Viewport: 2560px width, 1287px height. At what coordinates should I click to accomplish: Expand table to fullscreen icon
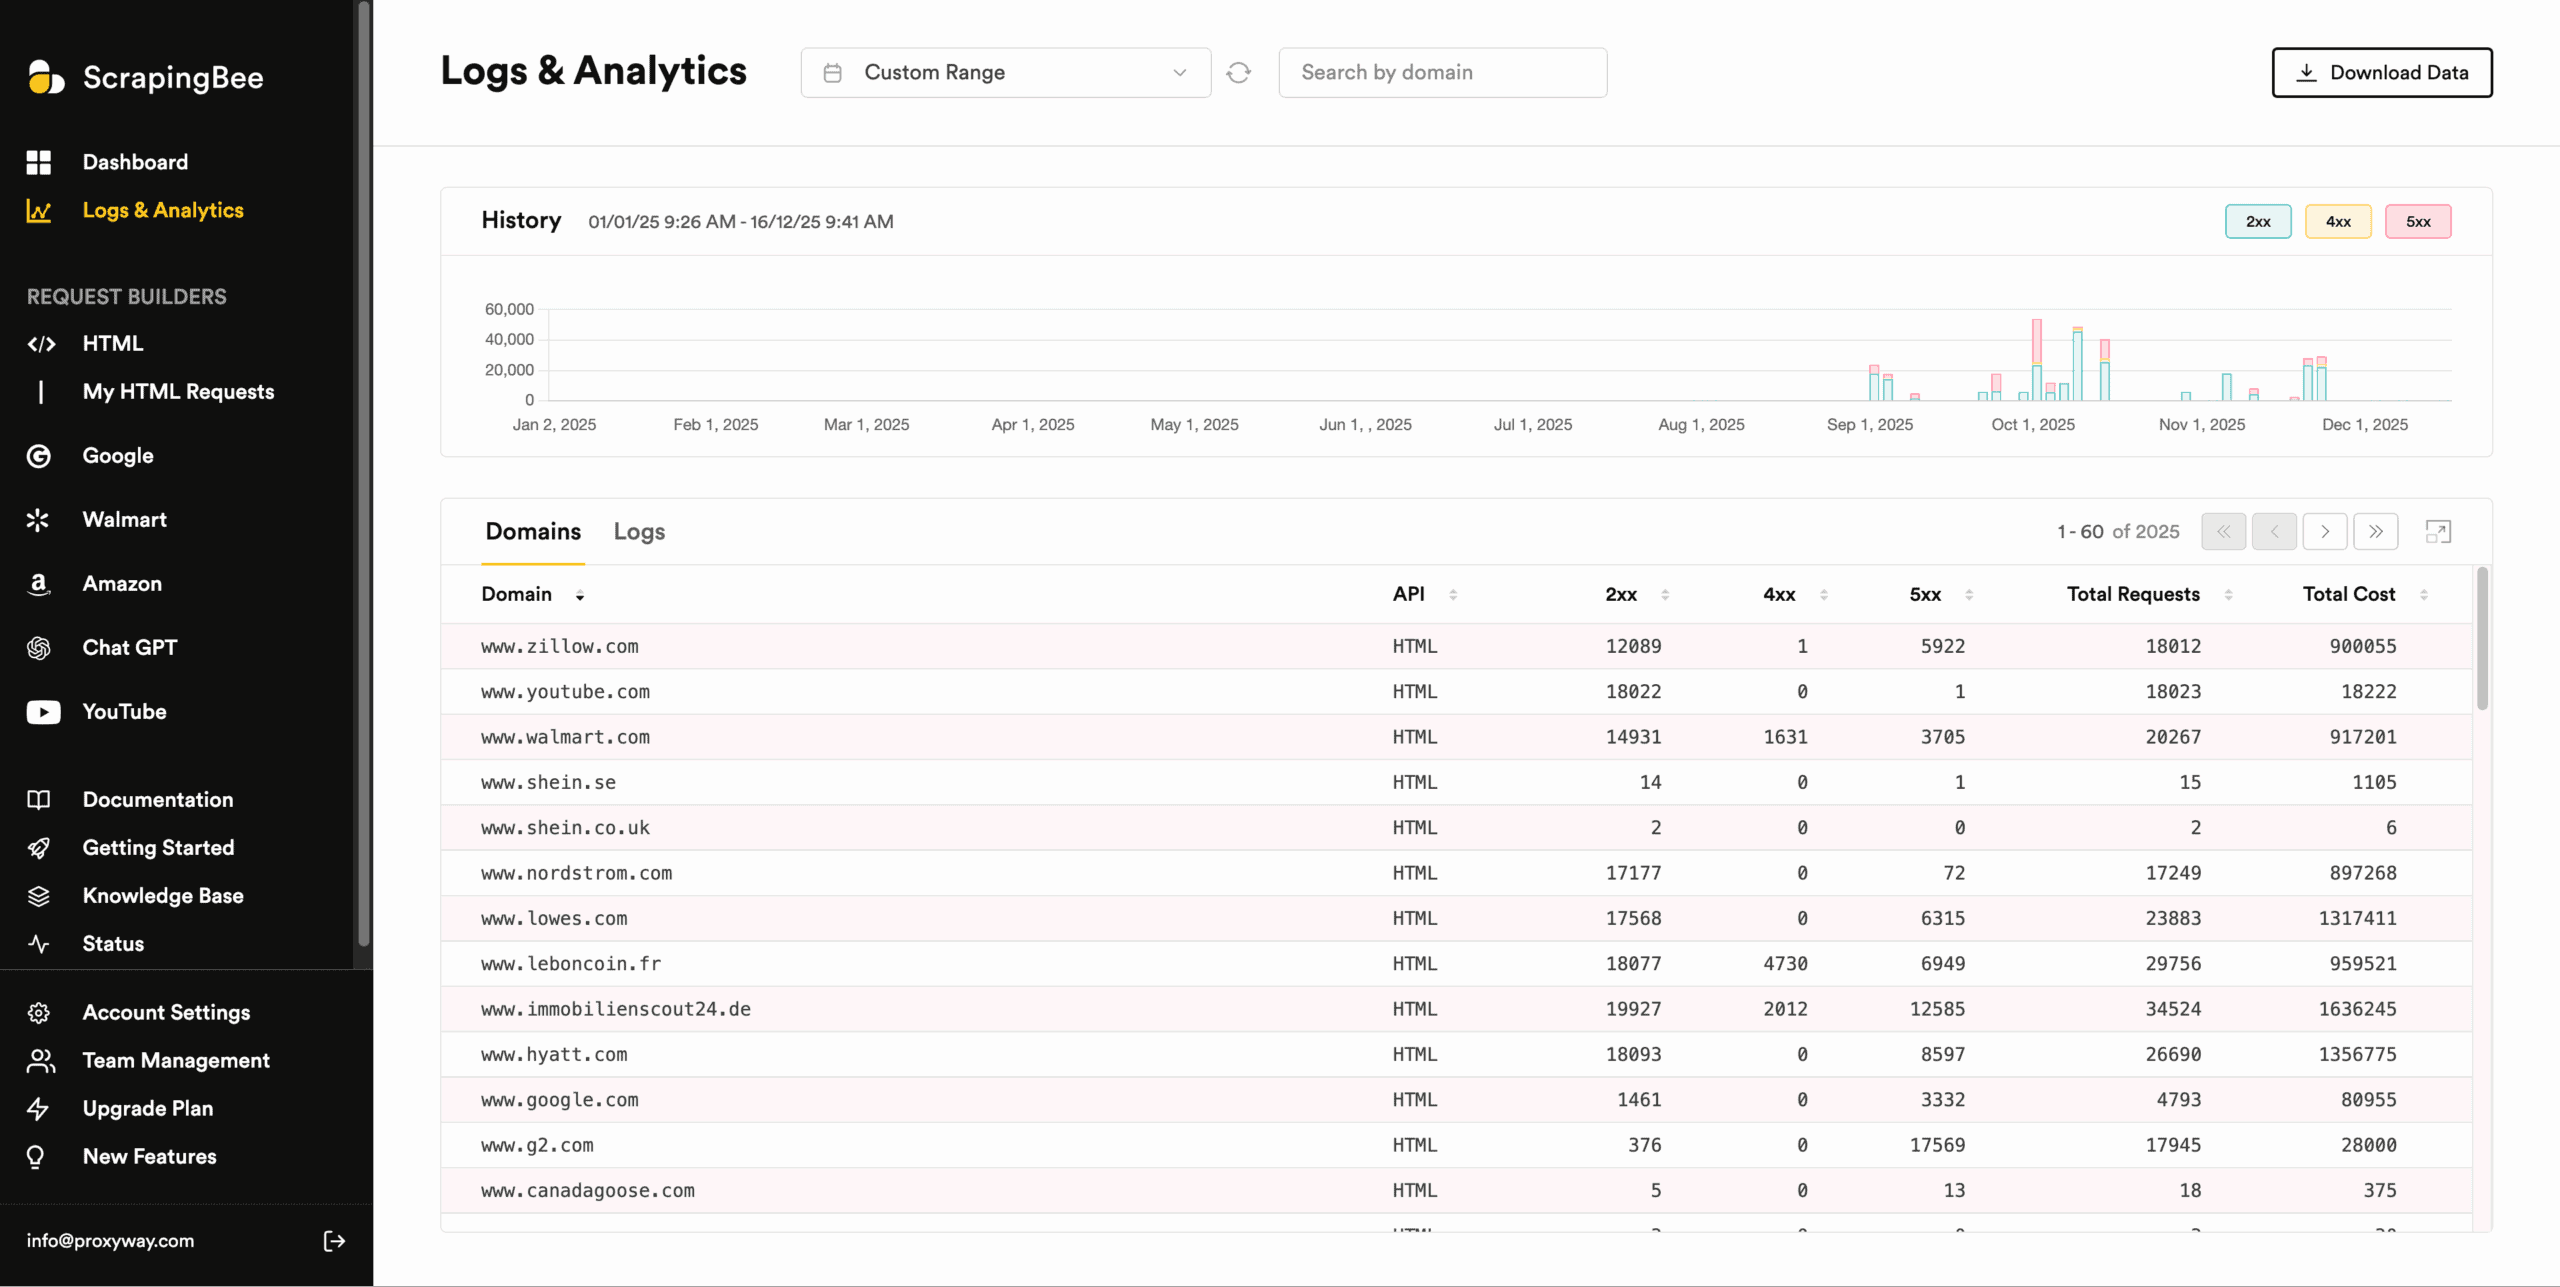coord(2437,532)
